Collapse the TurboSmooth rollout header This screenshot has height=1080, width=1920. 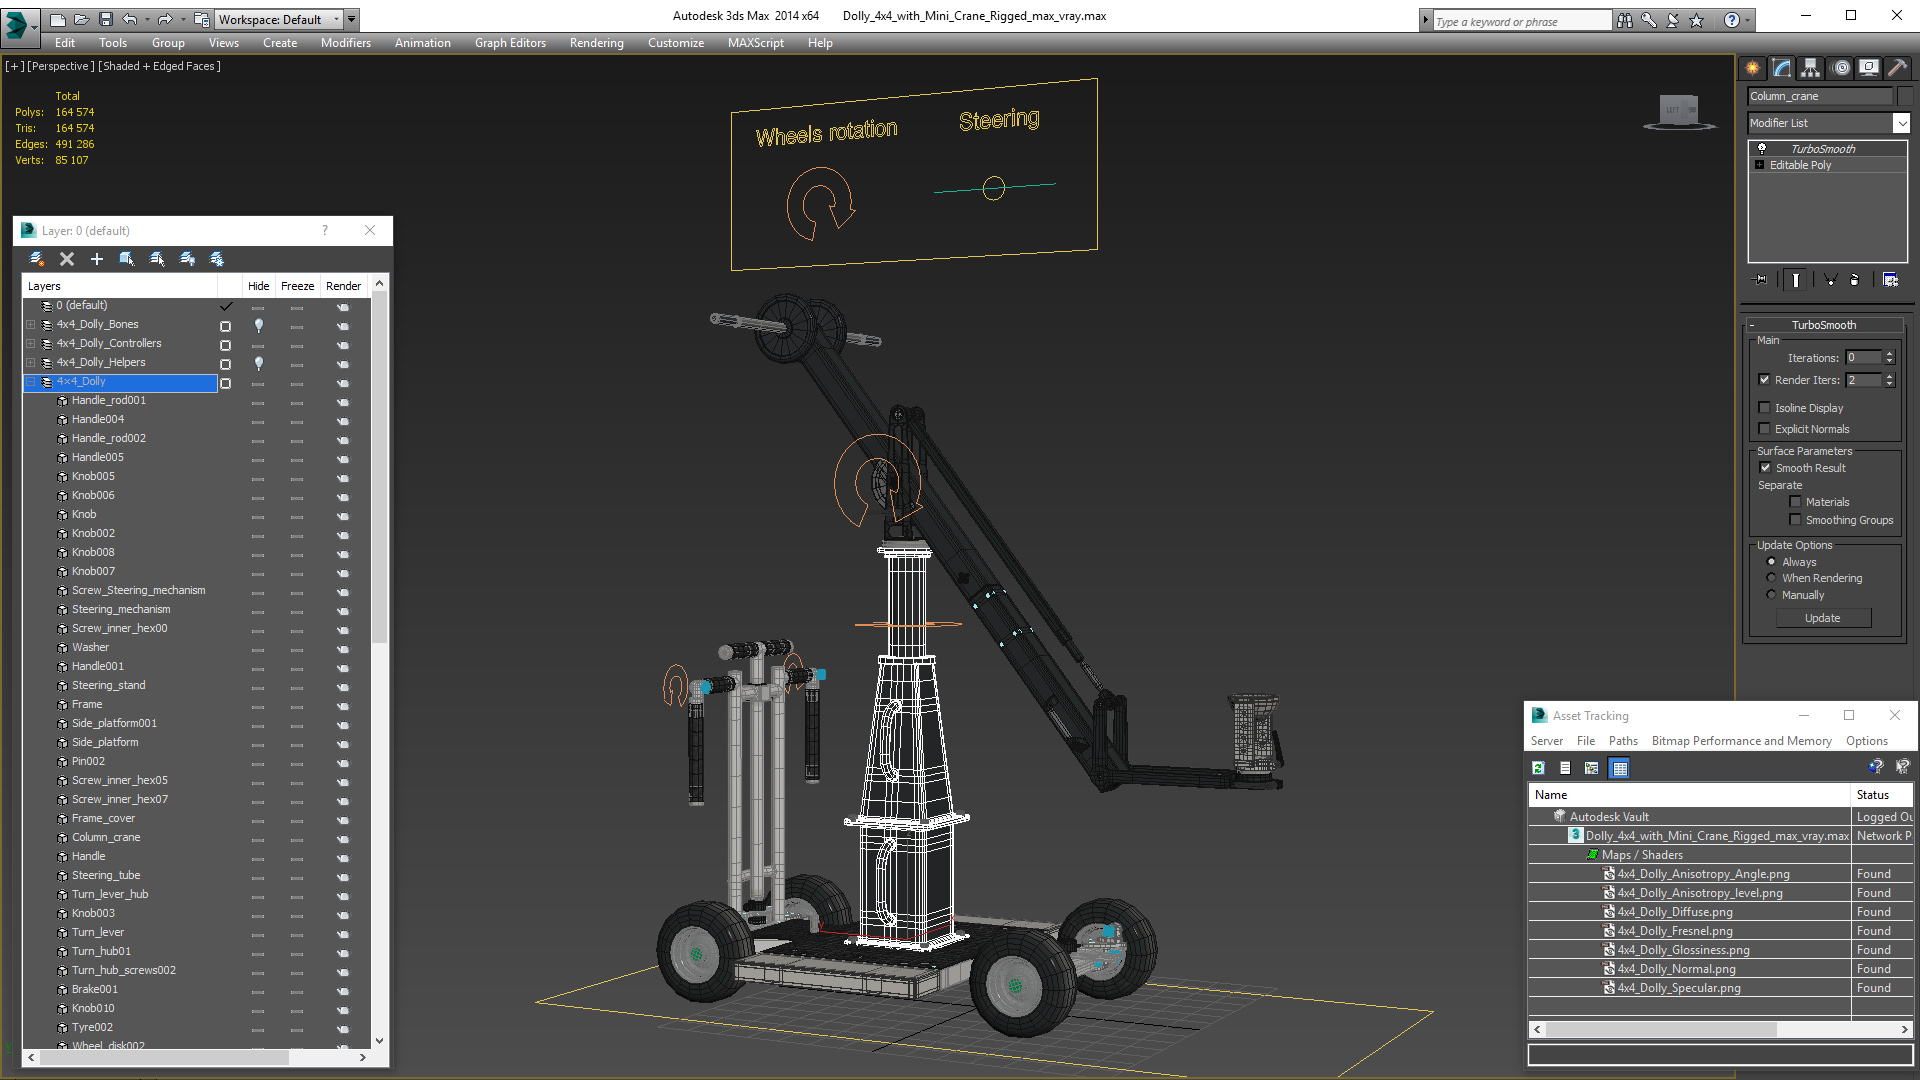pos(1824,325)
